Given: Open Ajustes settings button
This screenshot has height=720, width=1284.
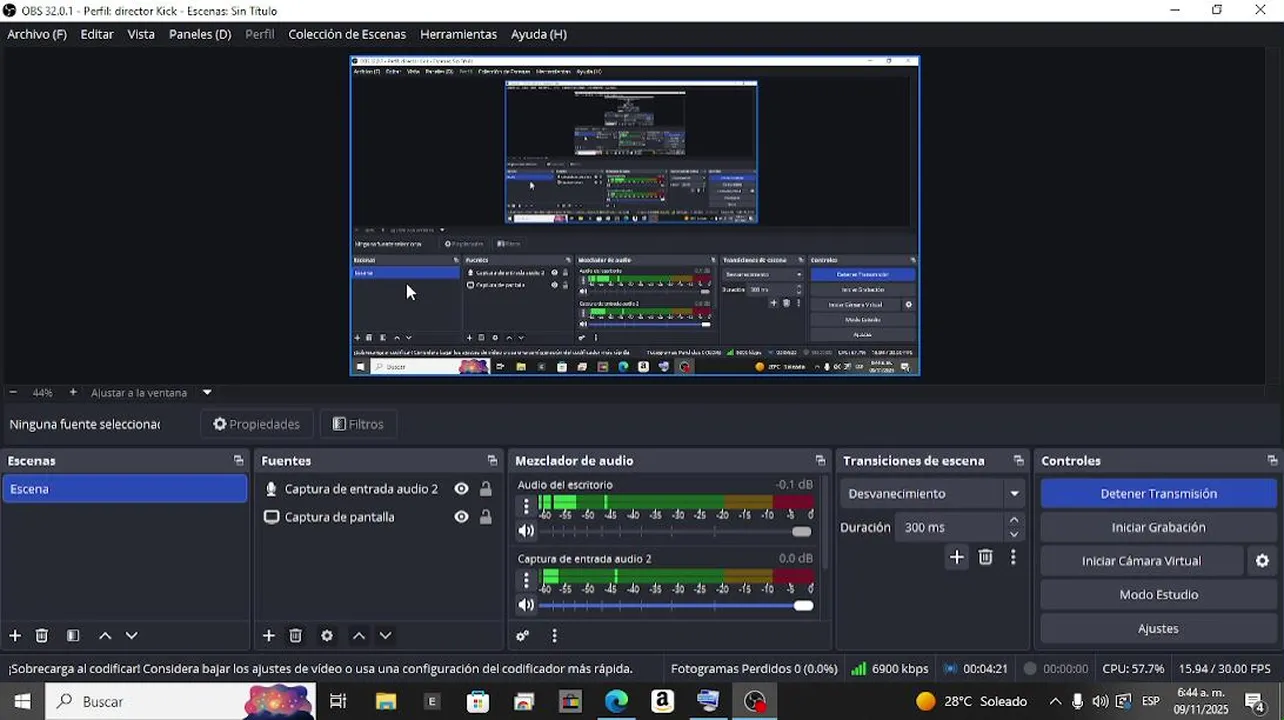Looking at the screenshot, I should tap(1158, 629).
